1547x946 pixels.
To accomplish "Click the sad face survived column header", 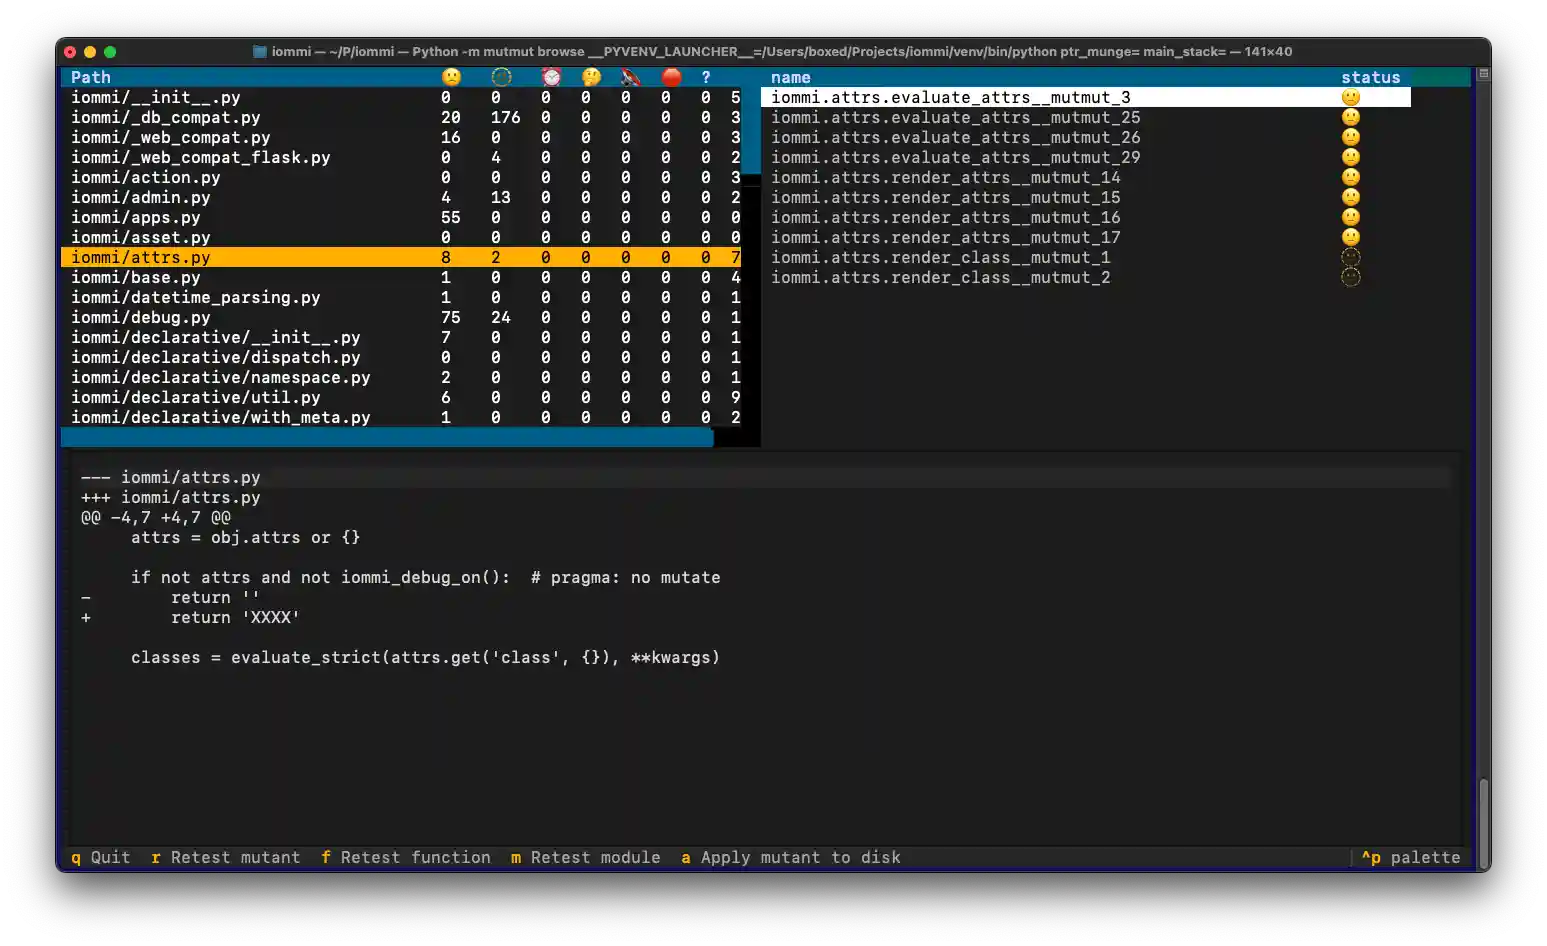I will coord(451,77).
